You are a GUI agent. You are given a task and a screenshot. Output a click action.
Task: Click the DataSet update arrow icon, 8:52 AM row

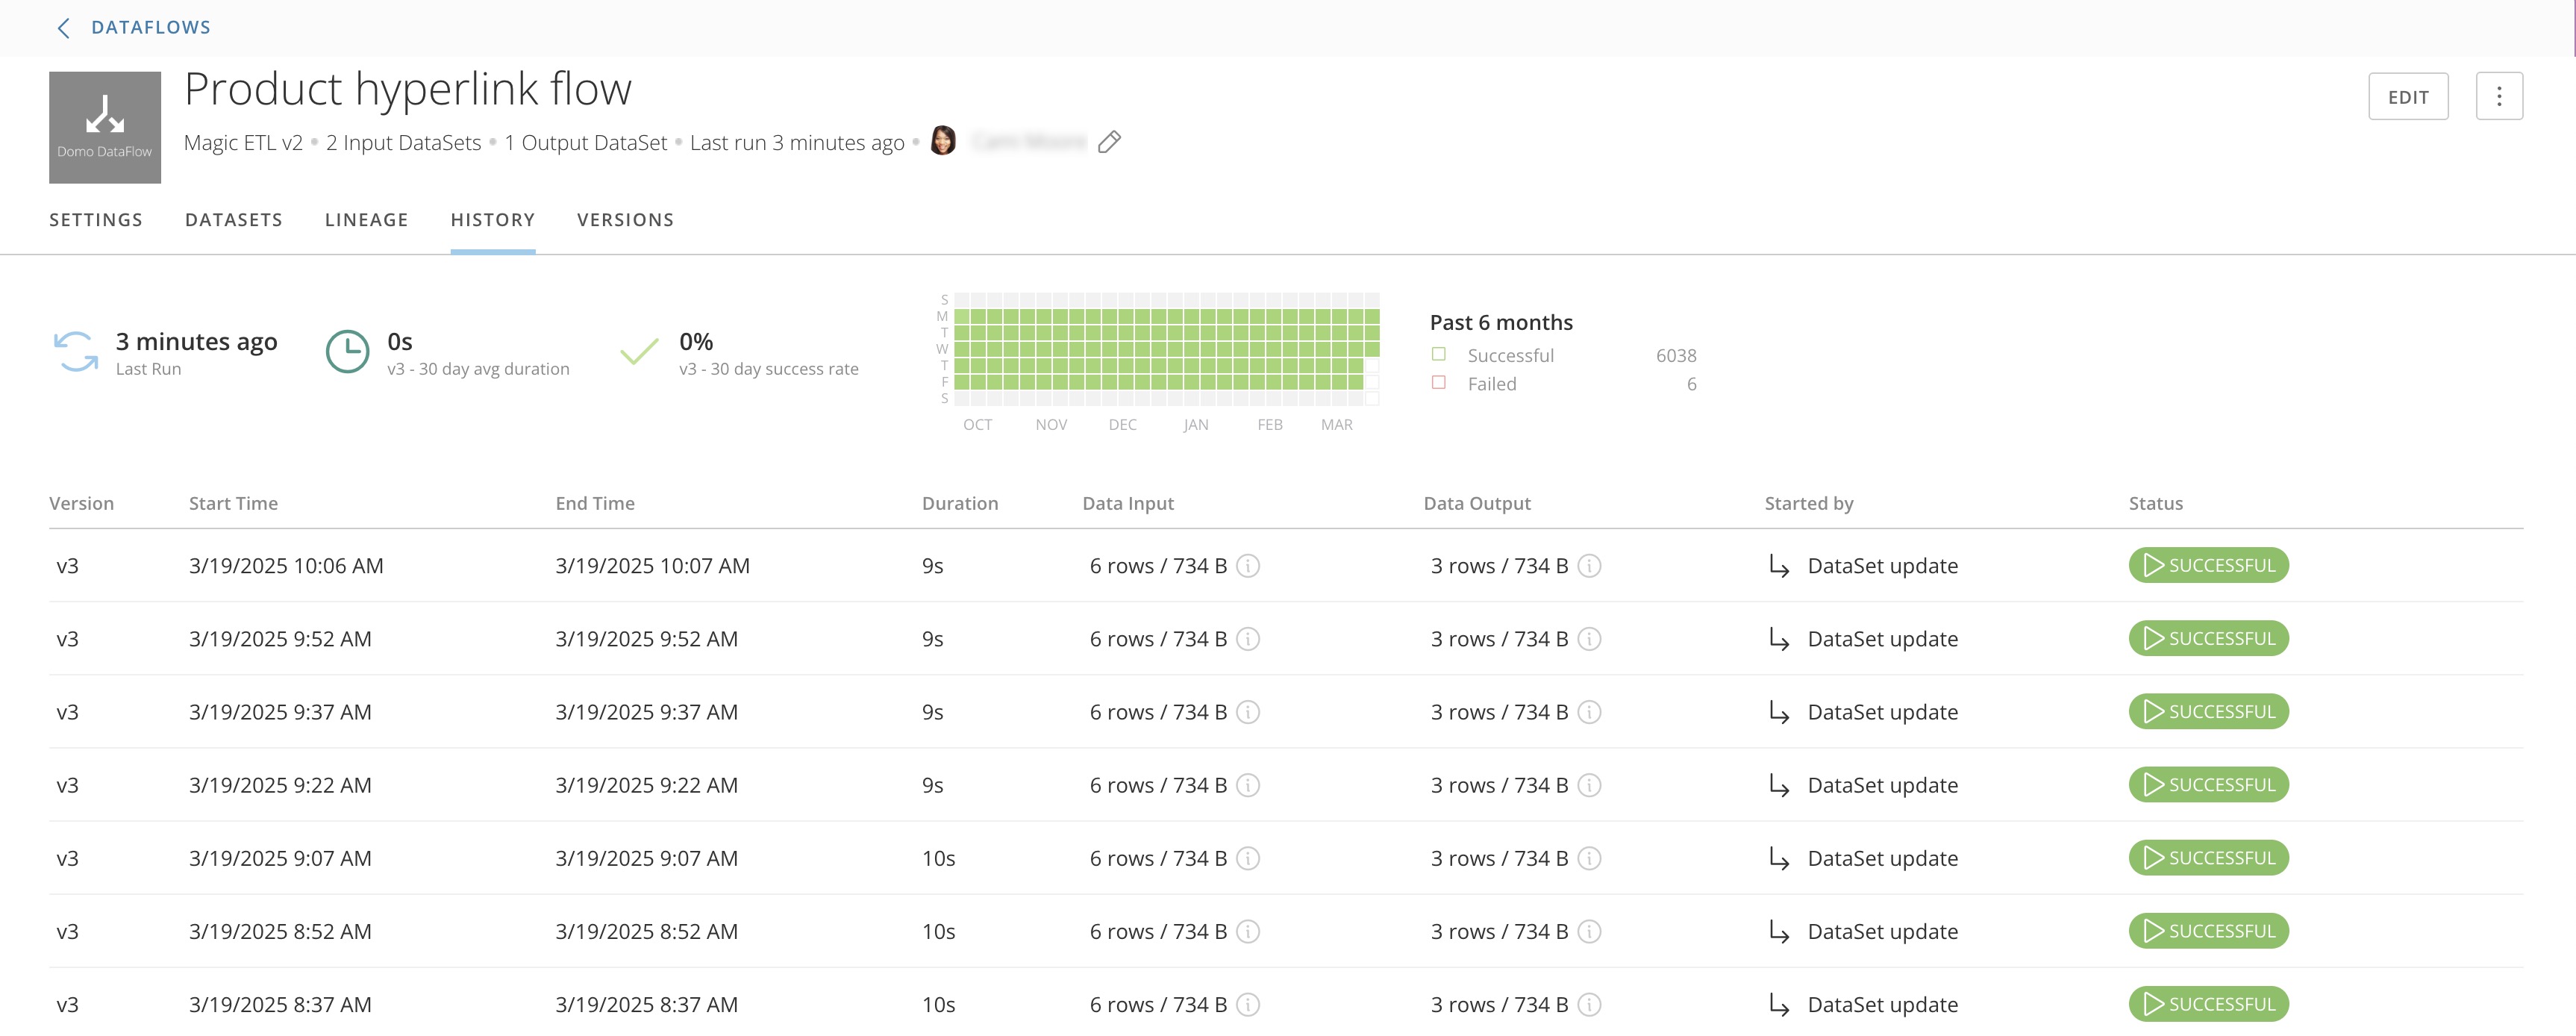(x=1779, y=932)
